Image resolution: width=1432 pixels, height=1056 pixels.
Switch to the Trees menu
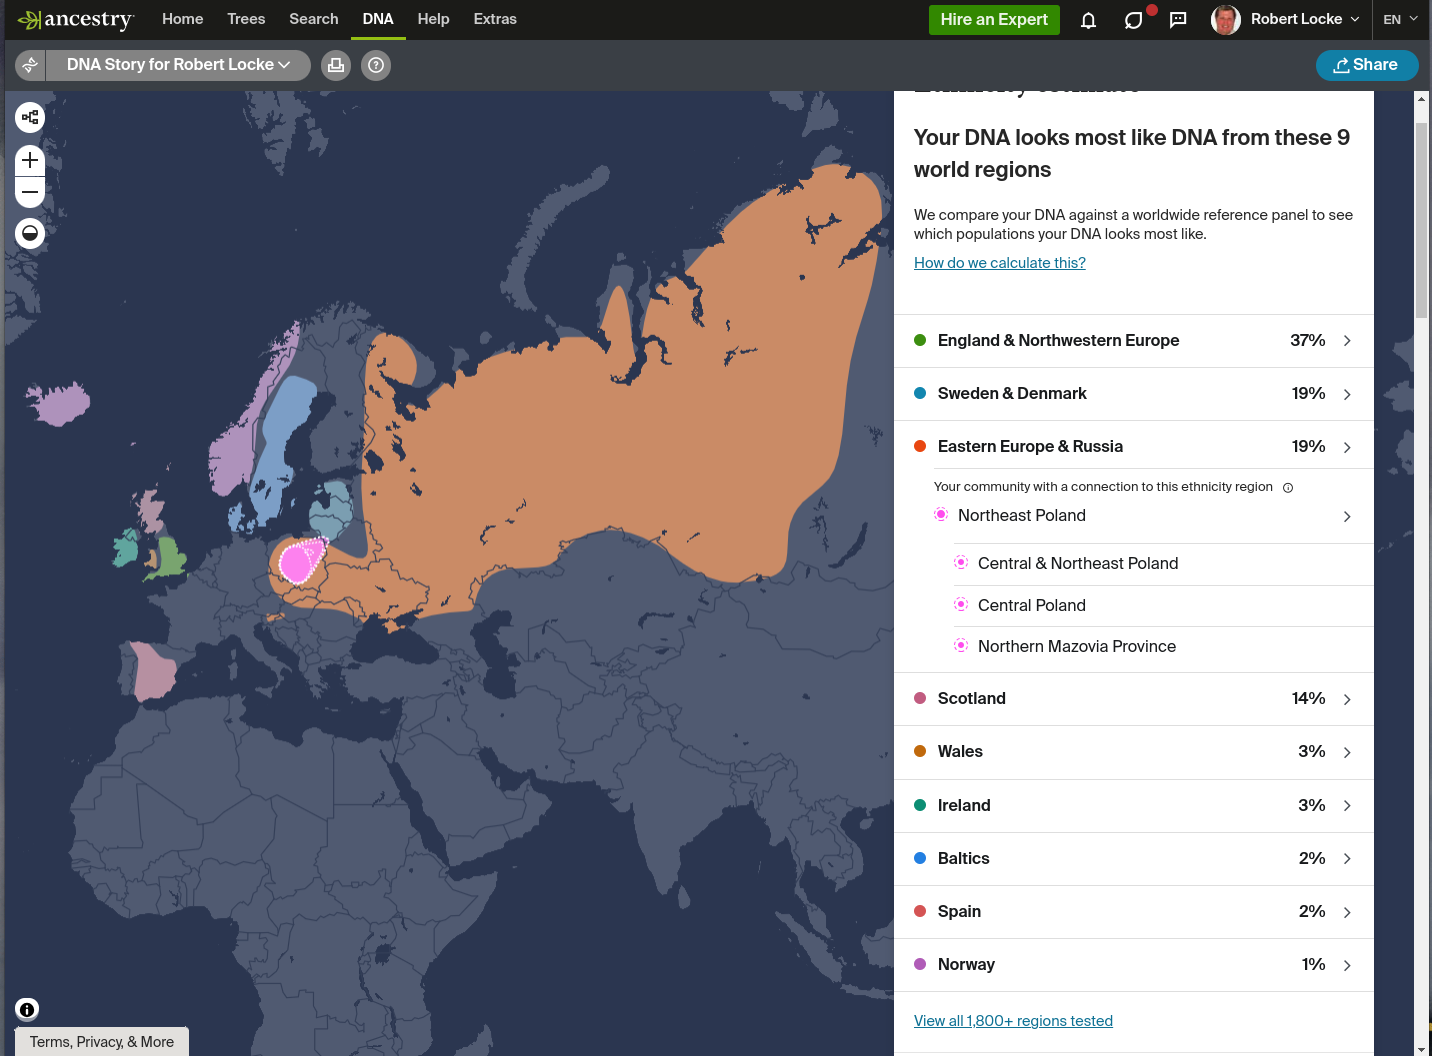point(246,19)
